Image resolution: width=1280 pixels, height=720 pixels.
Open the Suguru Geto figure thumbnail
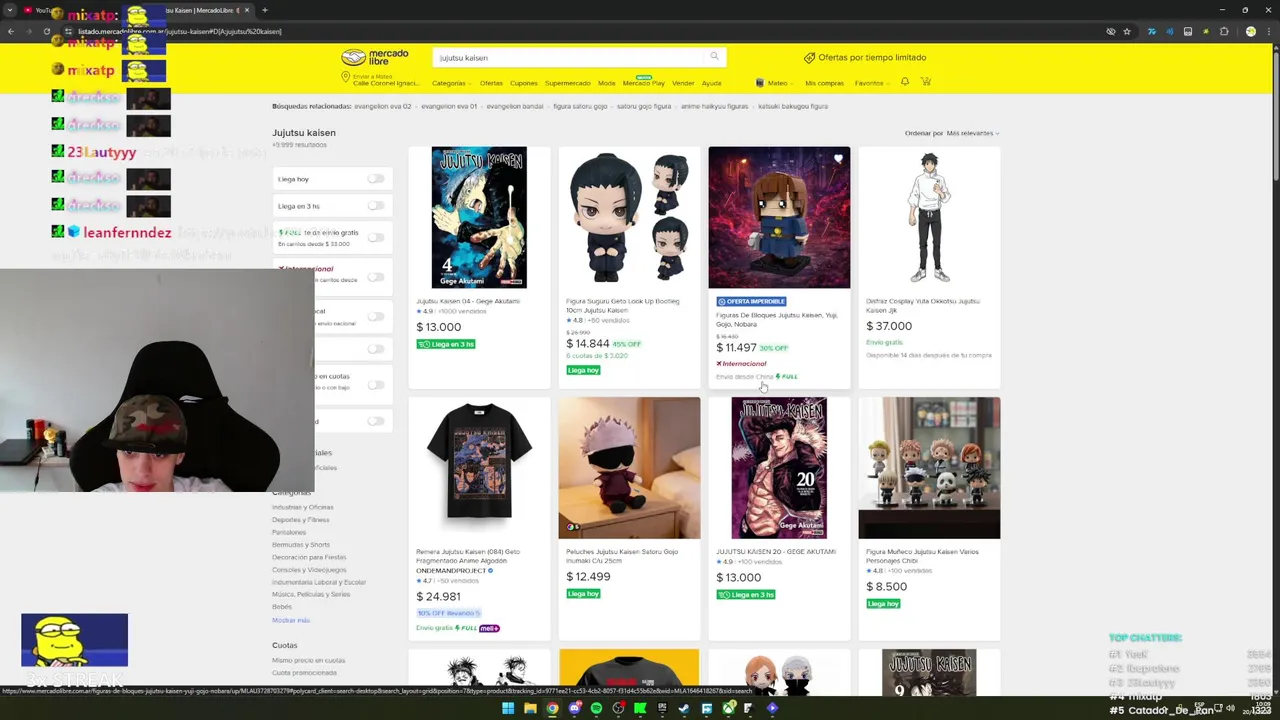pyautogui.click(x=629, y=217)
